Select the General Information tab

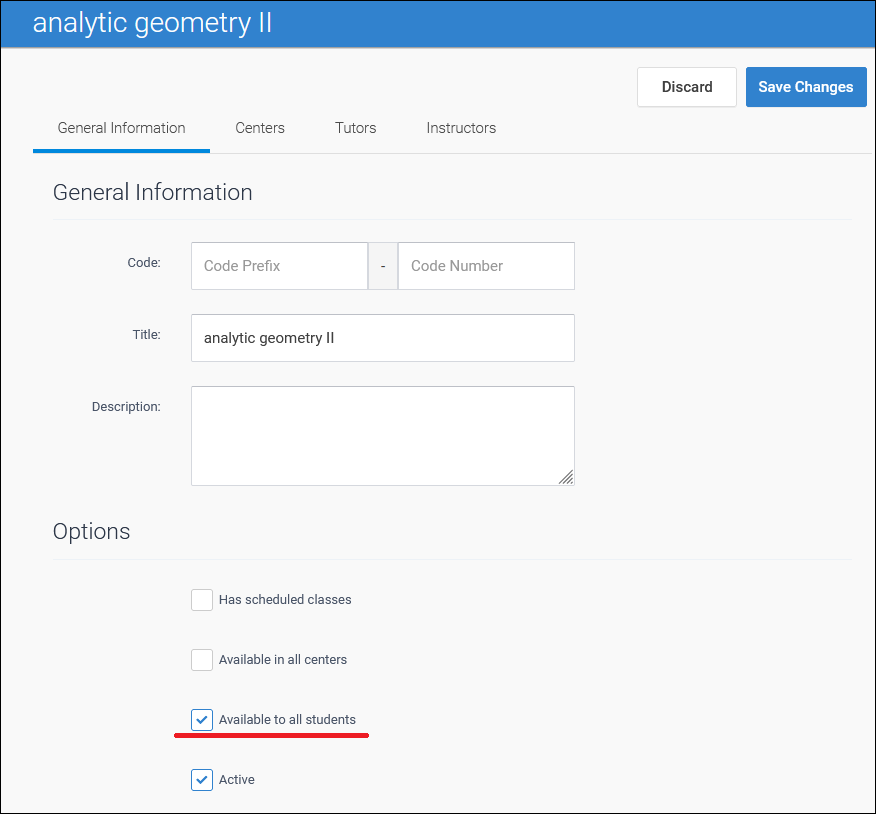(121, 128)
